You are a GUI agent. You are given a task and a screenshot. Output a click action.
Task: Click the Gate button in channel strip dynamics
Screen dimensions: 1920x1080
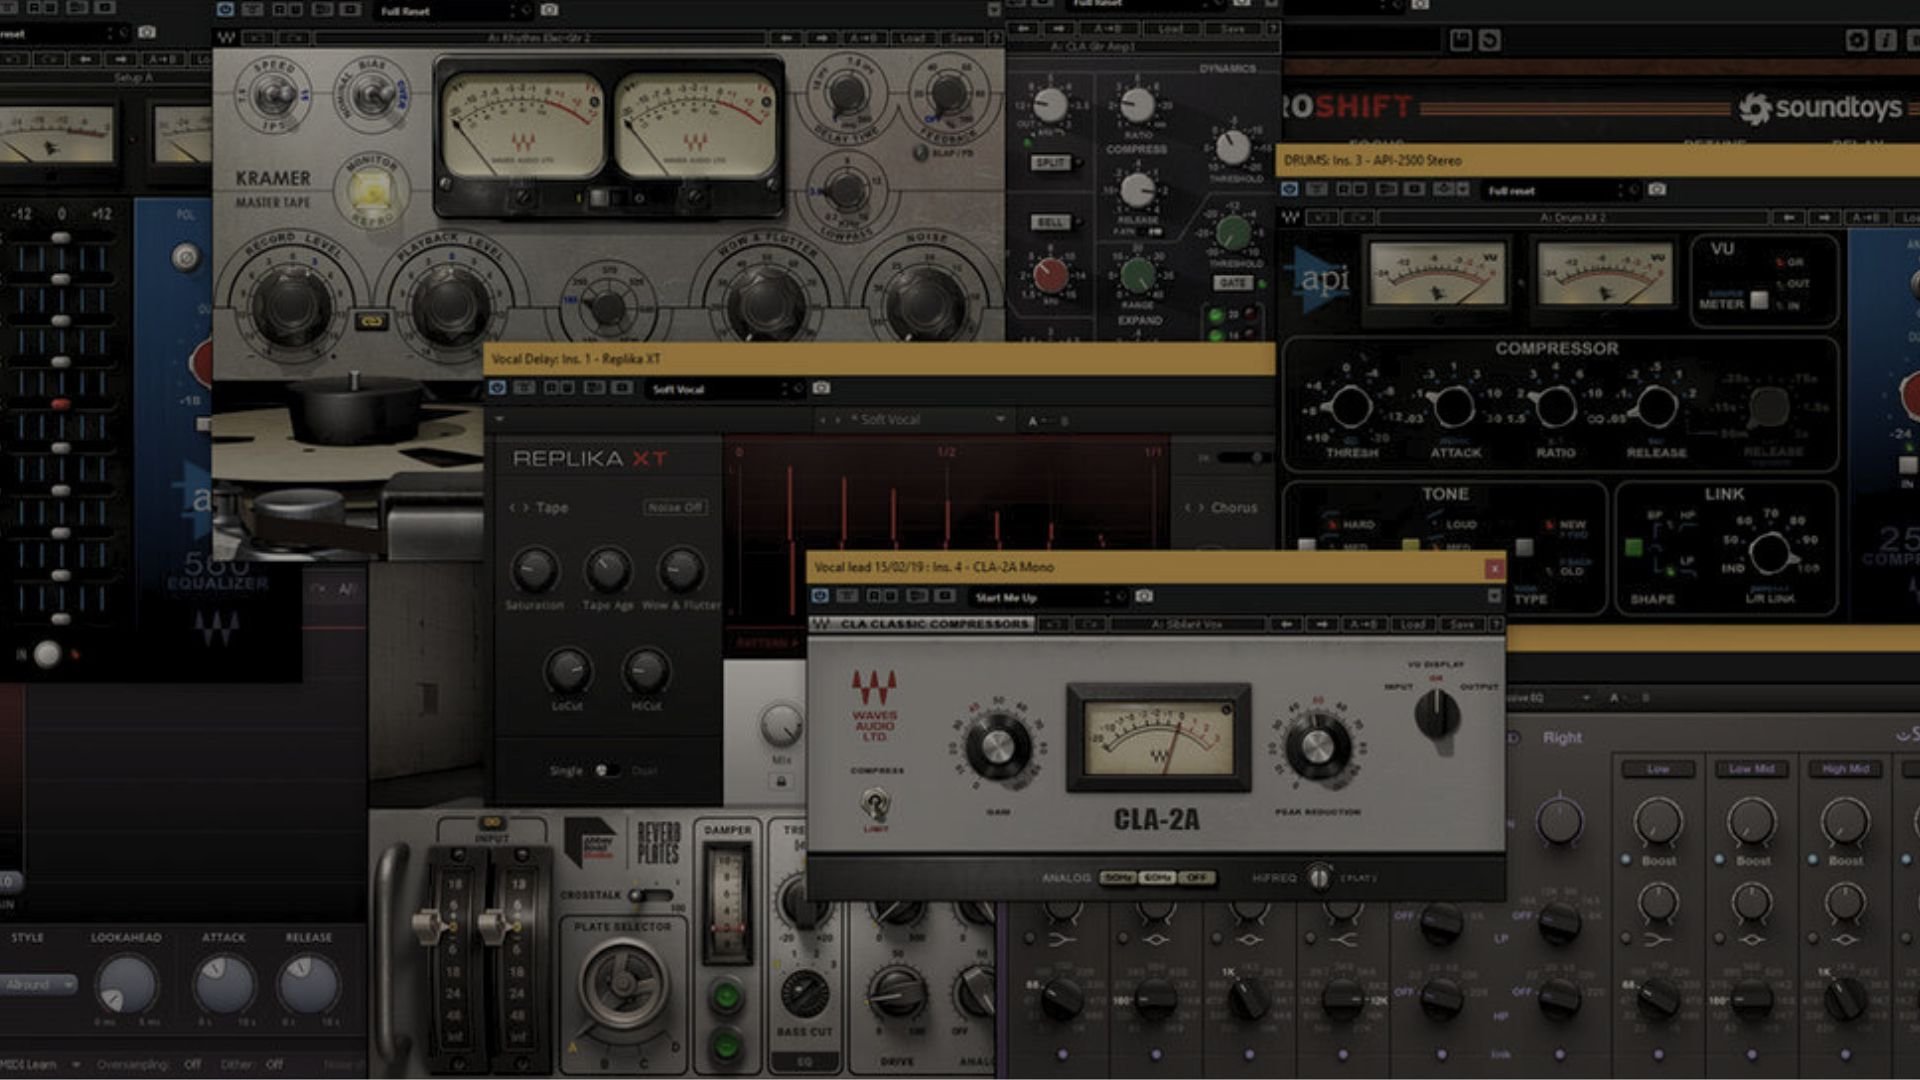tap(1232, 283)
